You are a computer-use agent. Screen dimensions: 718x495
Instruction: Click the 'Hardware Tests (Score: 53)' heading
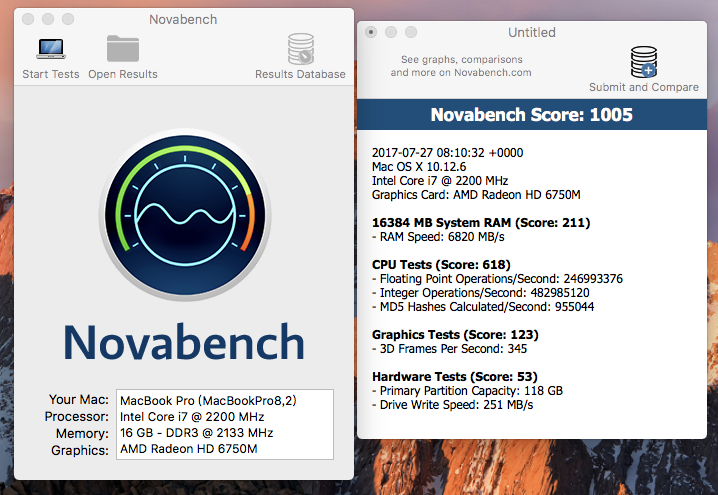tap(455, 376)
